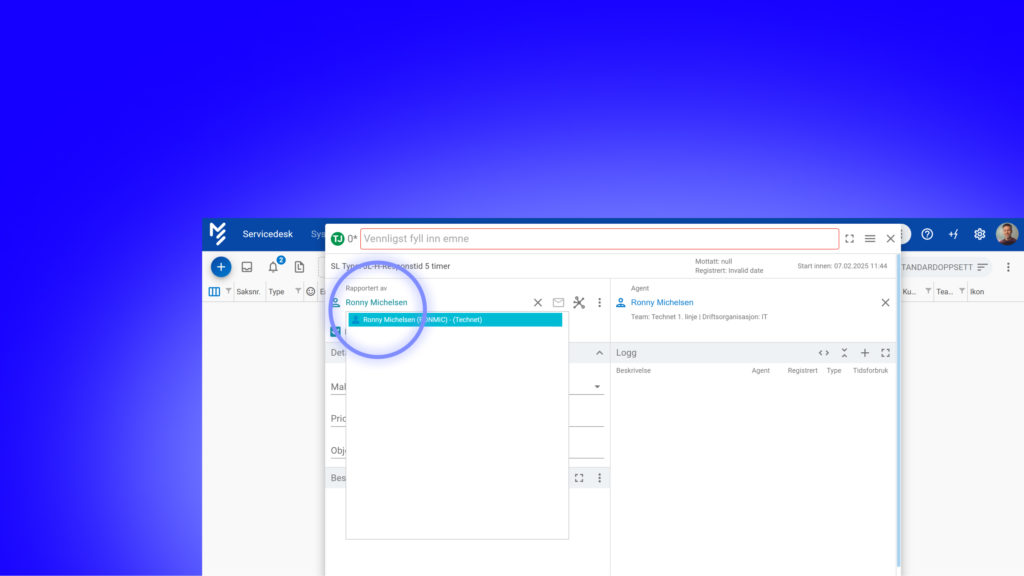Open the Servicedesk menu item
Viewport: 1024px width, 576px height.
(x=268, y=234)
